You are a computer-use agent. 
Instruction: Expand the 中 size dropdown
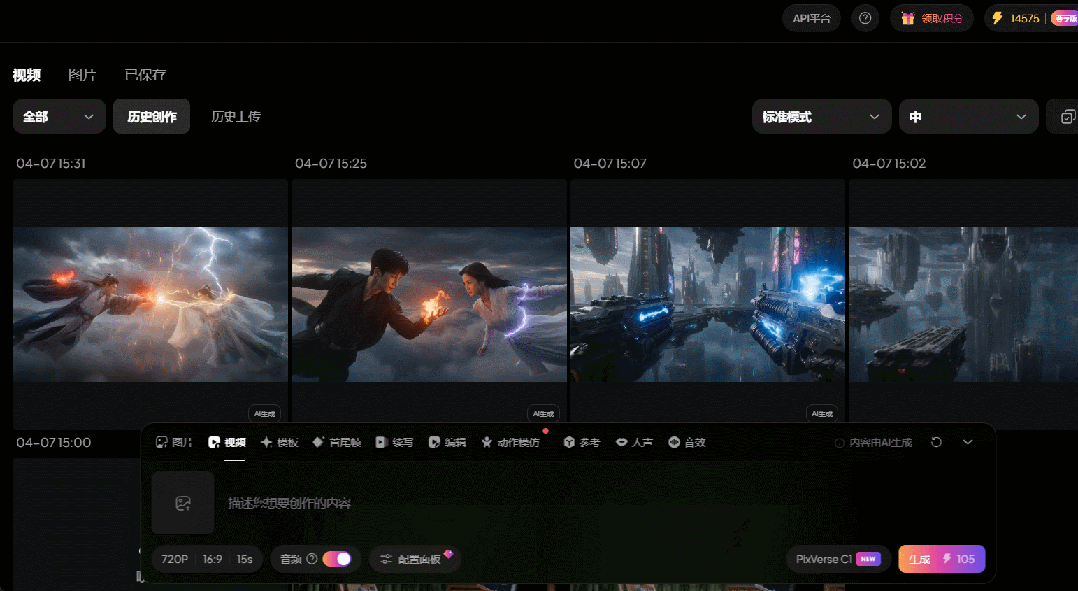pos(969,117)
